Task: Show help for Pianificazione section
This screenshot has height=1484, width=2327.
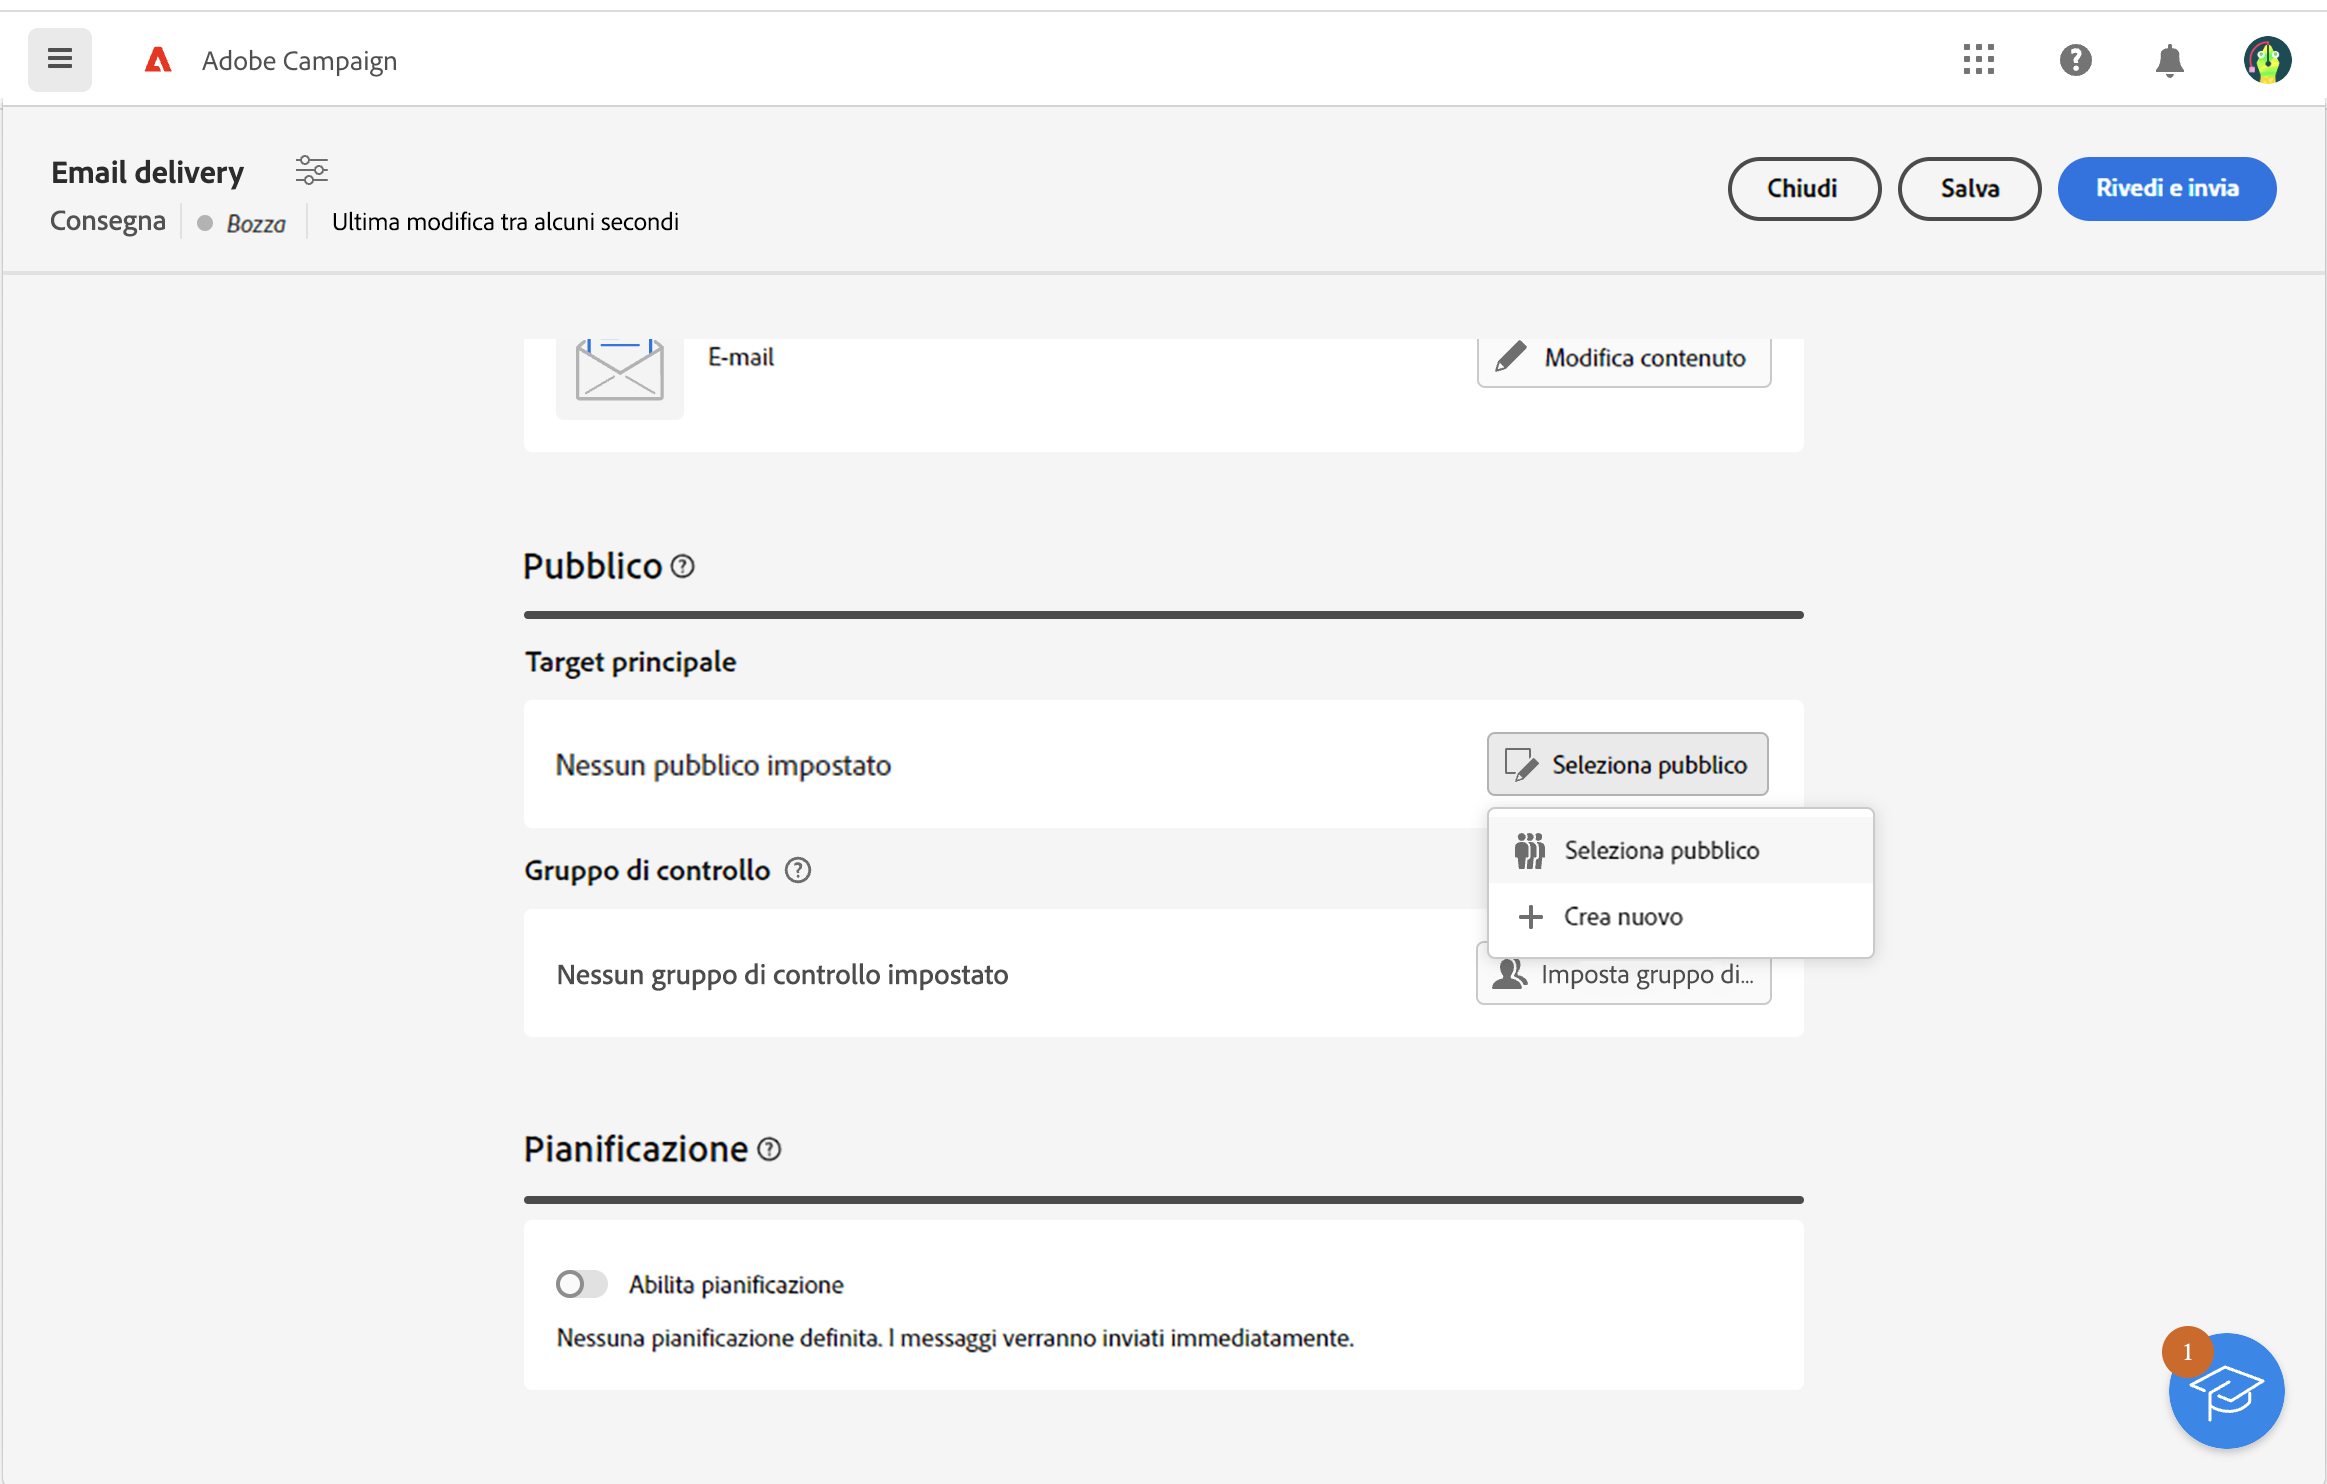Action: pyautogui.click(x=768, y=1150)
